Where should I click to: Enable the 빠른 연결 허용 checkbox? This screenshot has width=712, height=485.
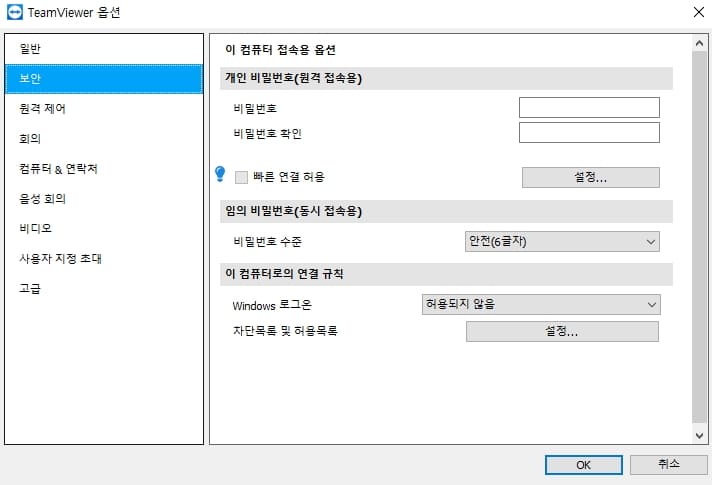coord(241,177)
